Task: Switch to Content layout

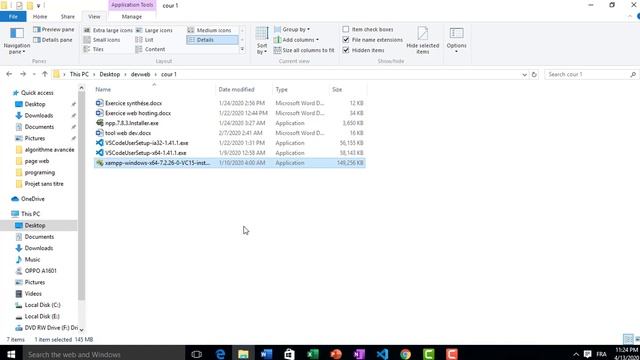Action: click(x=150, y=49)
